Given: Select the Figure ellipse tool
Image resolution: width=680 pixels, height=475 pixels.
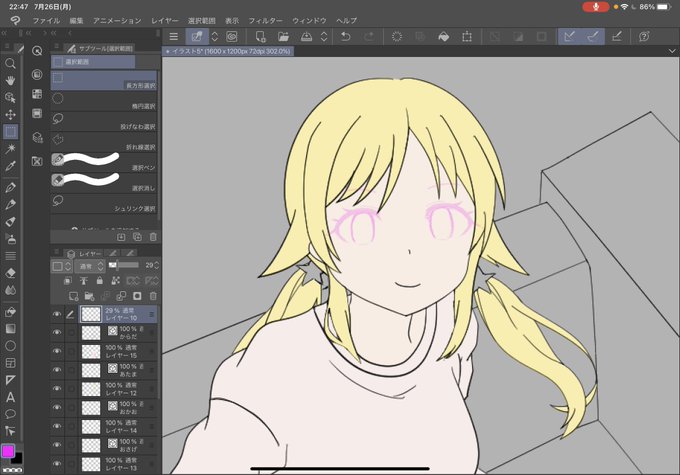Looking at the screenshot, I should [10, 346].
